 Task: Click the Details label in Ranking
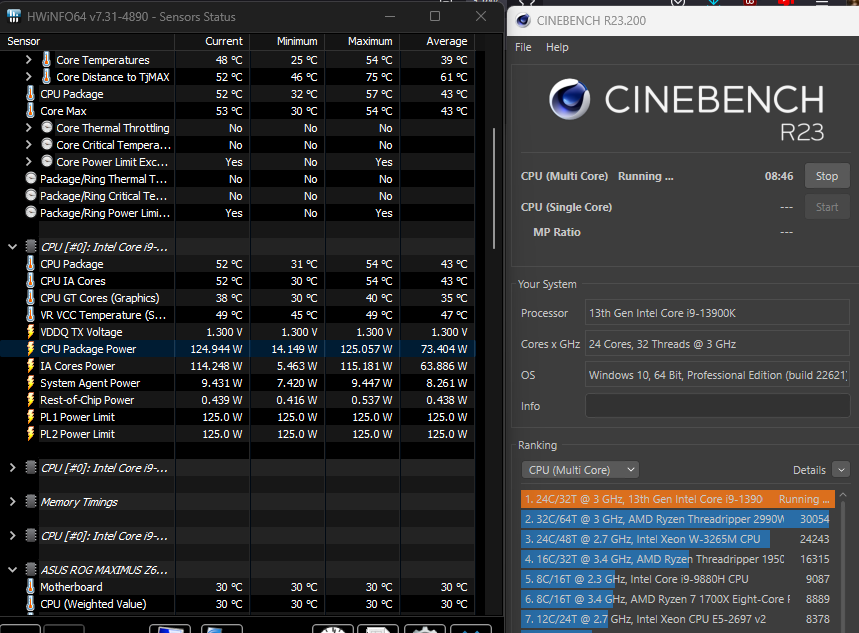coord(809,470)
